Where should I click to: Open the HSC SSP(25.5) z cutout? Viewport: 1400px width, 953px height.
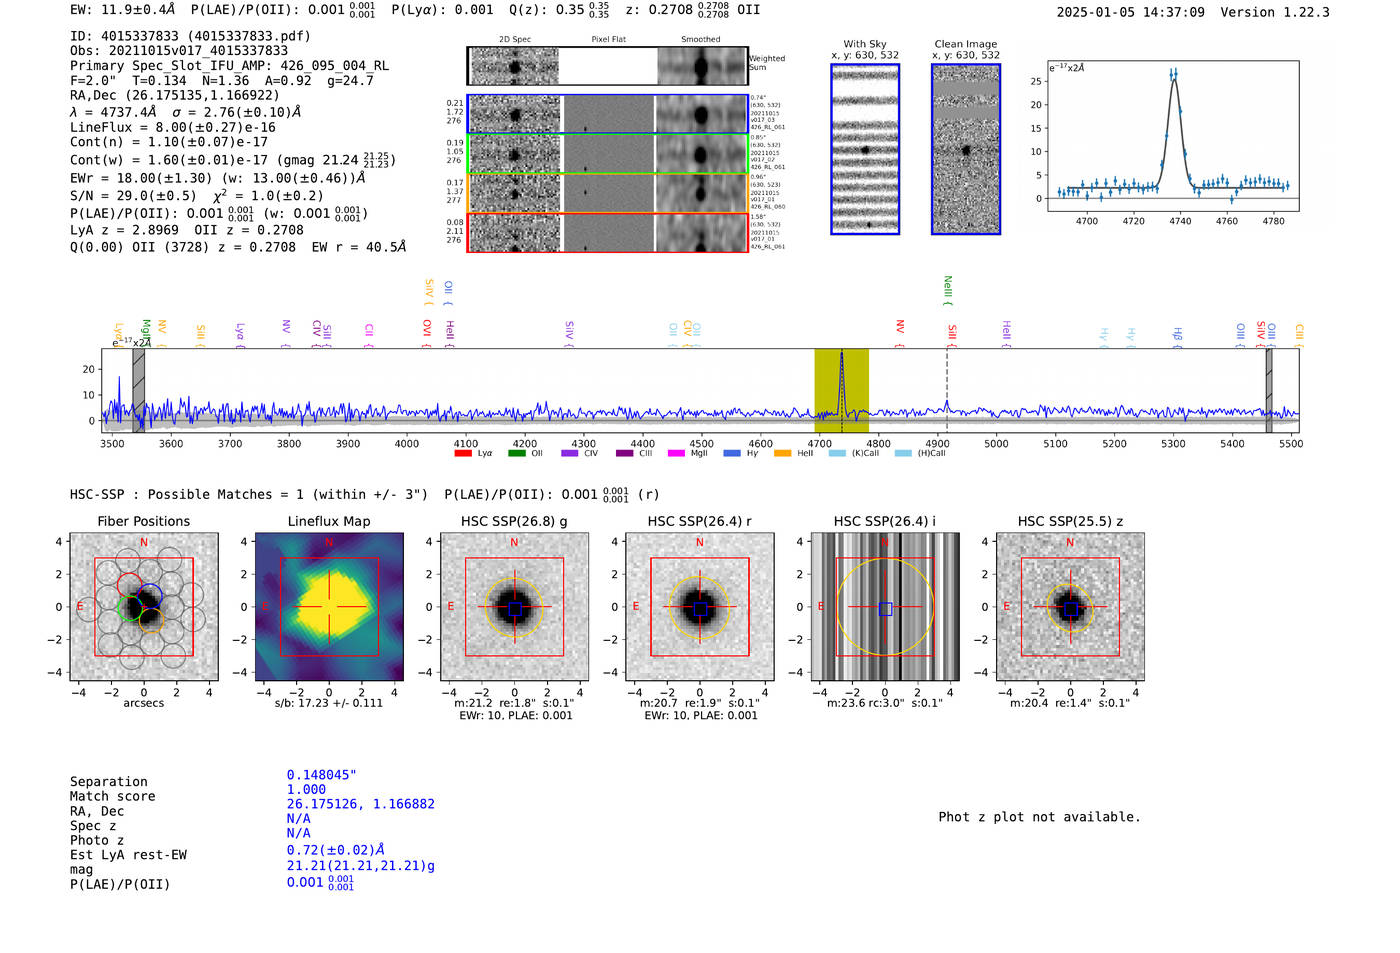pos(1070,607)
